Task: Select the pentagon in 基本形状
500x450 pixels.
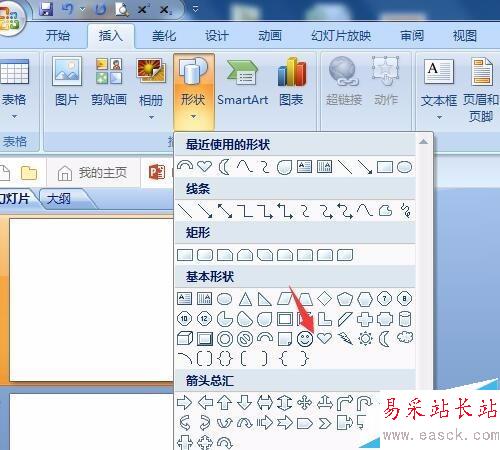Action: 345,299
